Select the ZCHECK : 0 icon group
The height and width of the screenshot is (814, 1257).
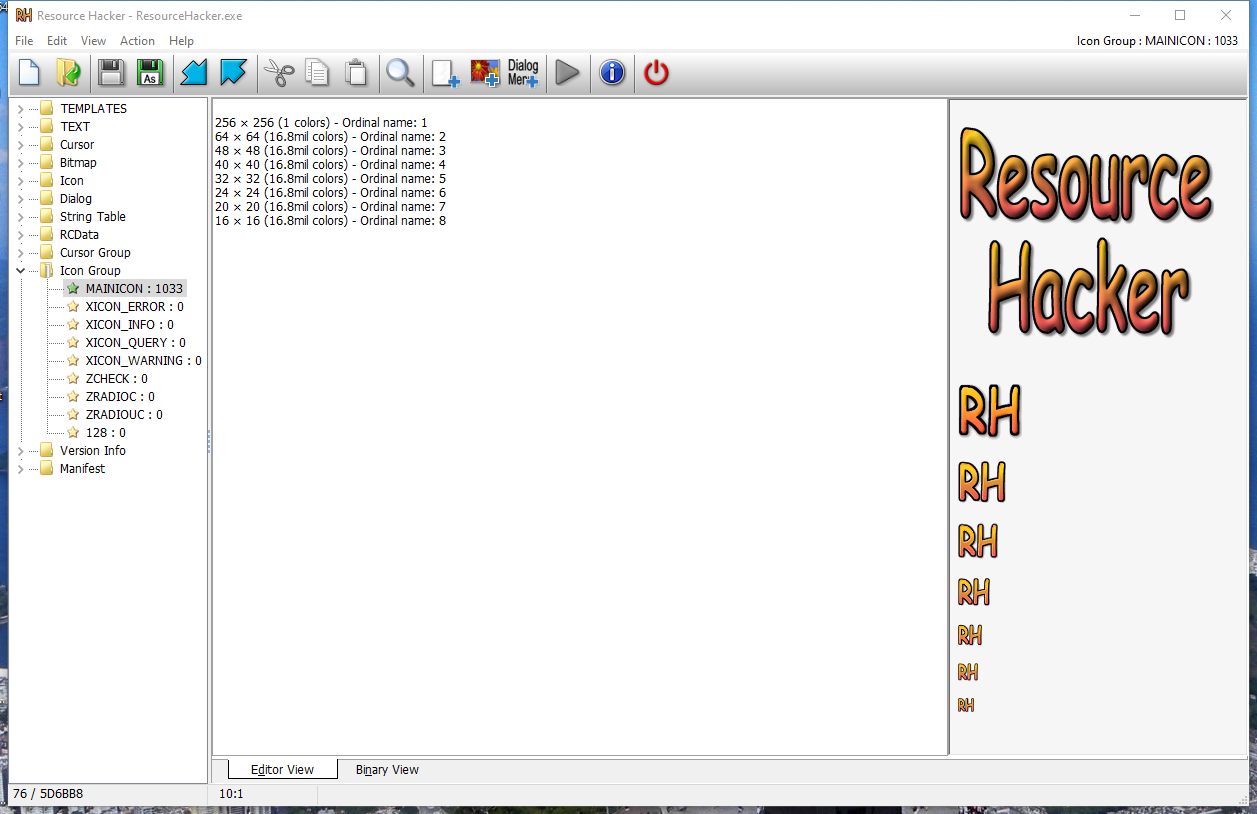(116, 379)
